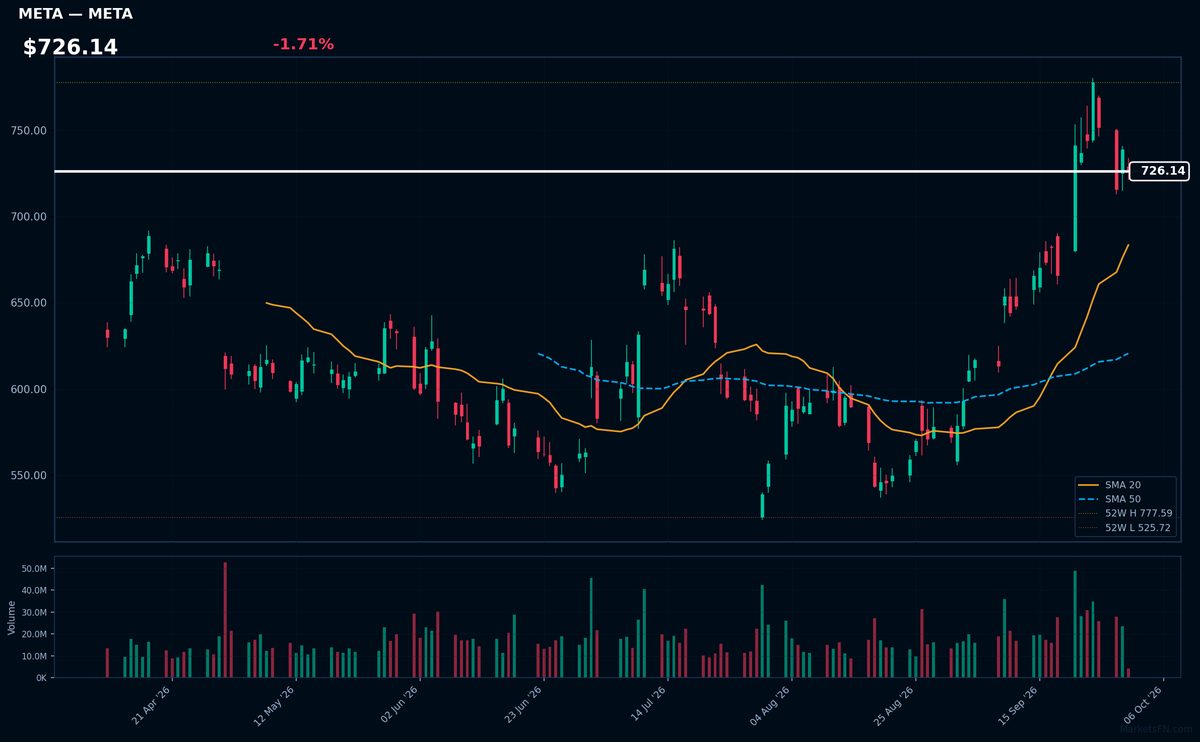Screen dimensions: 1200x742
Task: Click the 700.00 y-axis label
Action: click(x=29, y=217)
